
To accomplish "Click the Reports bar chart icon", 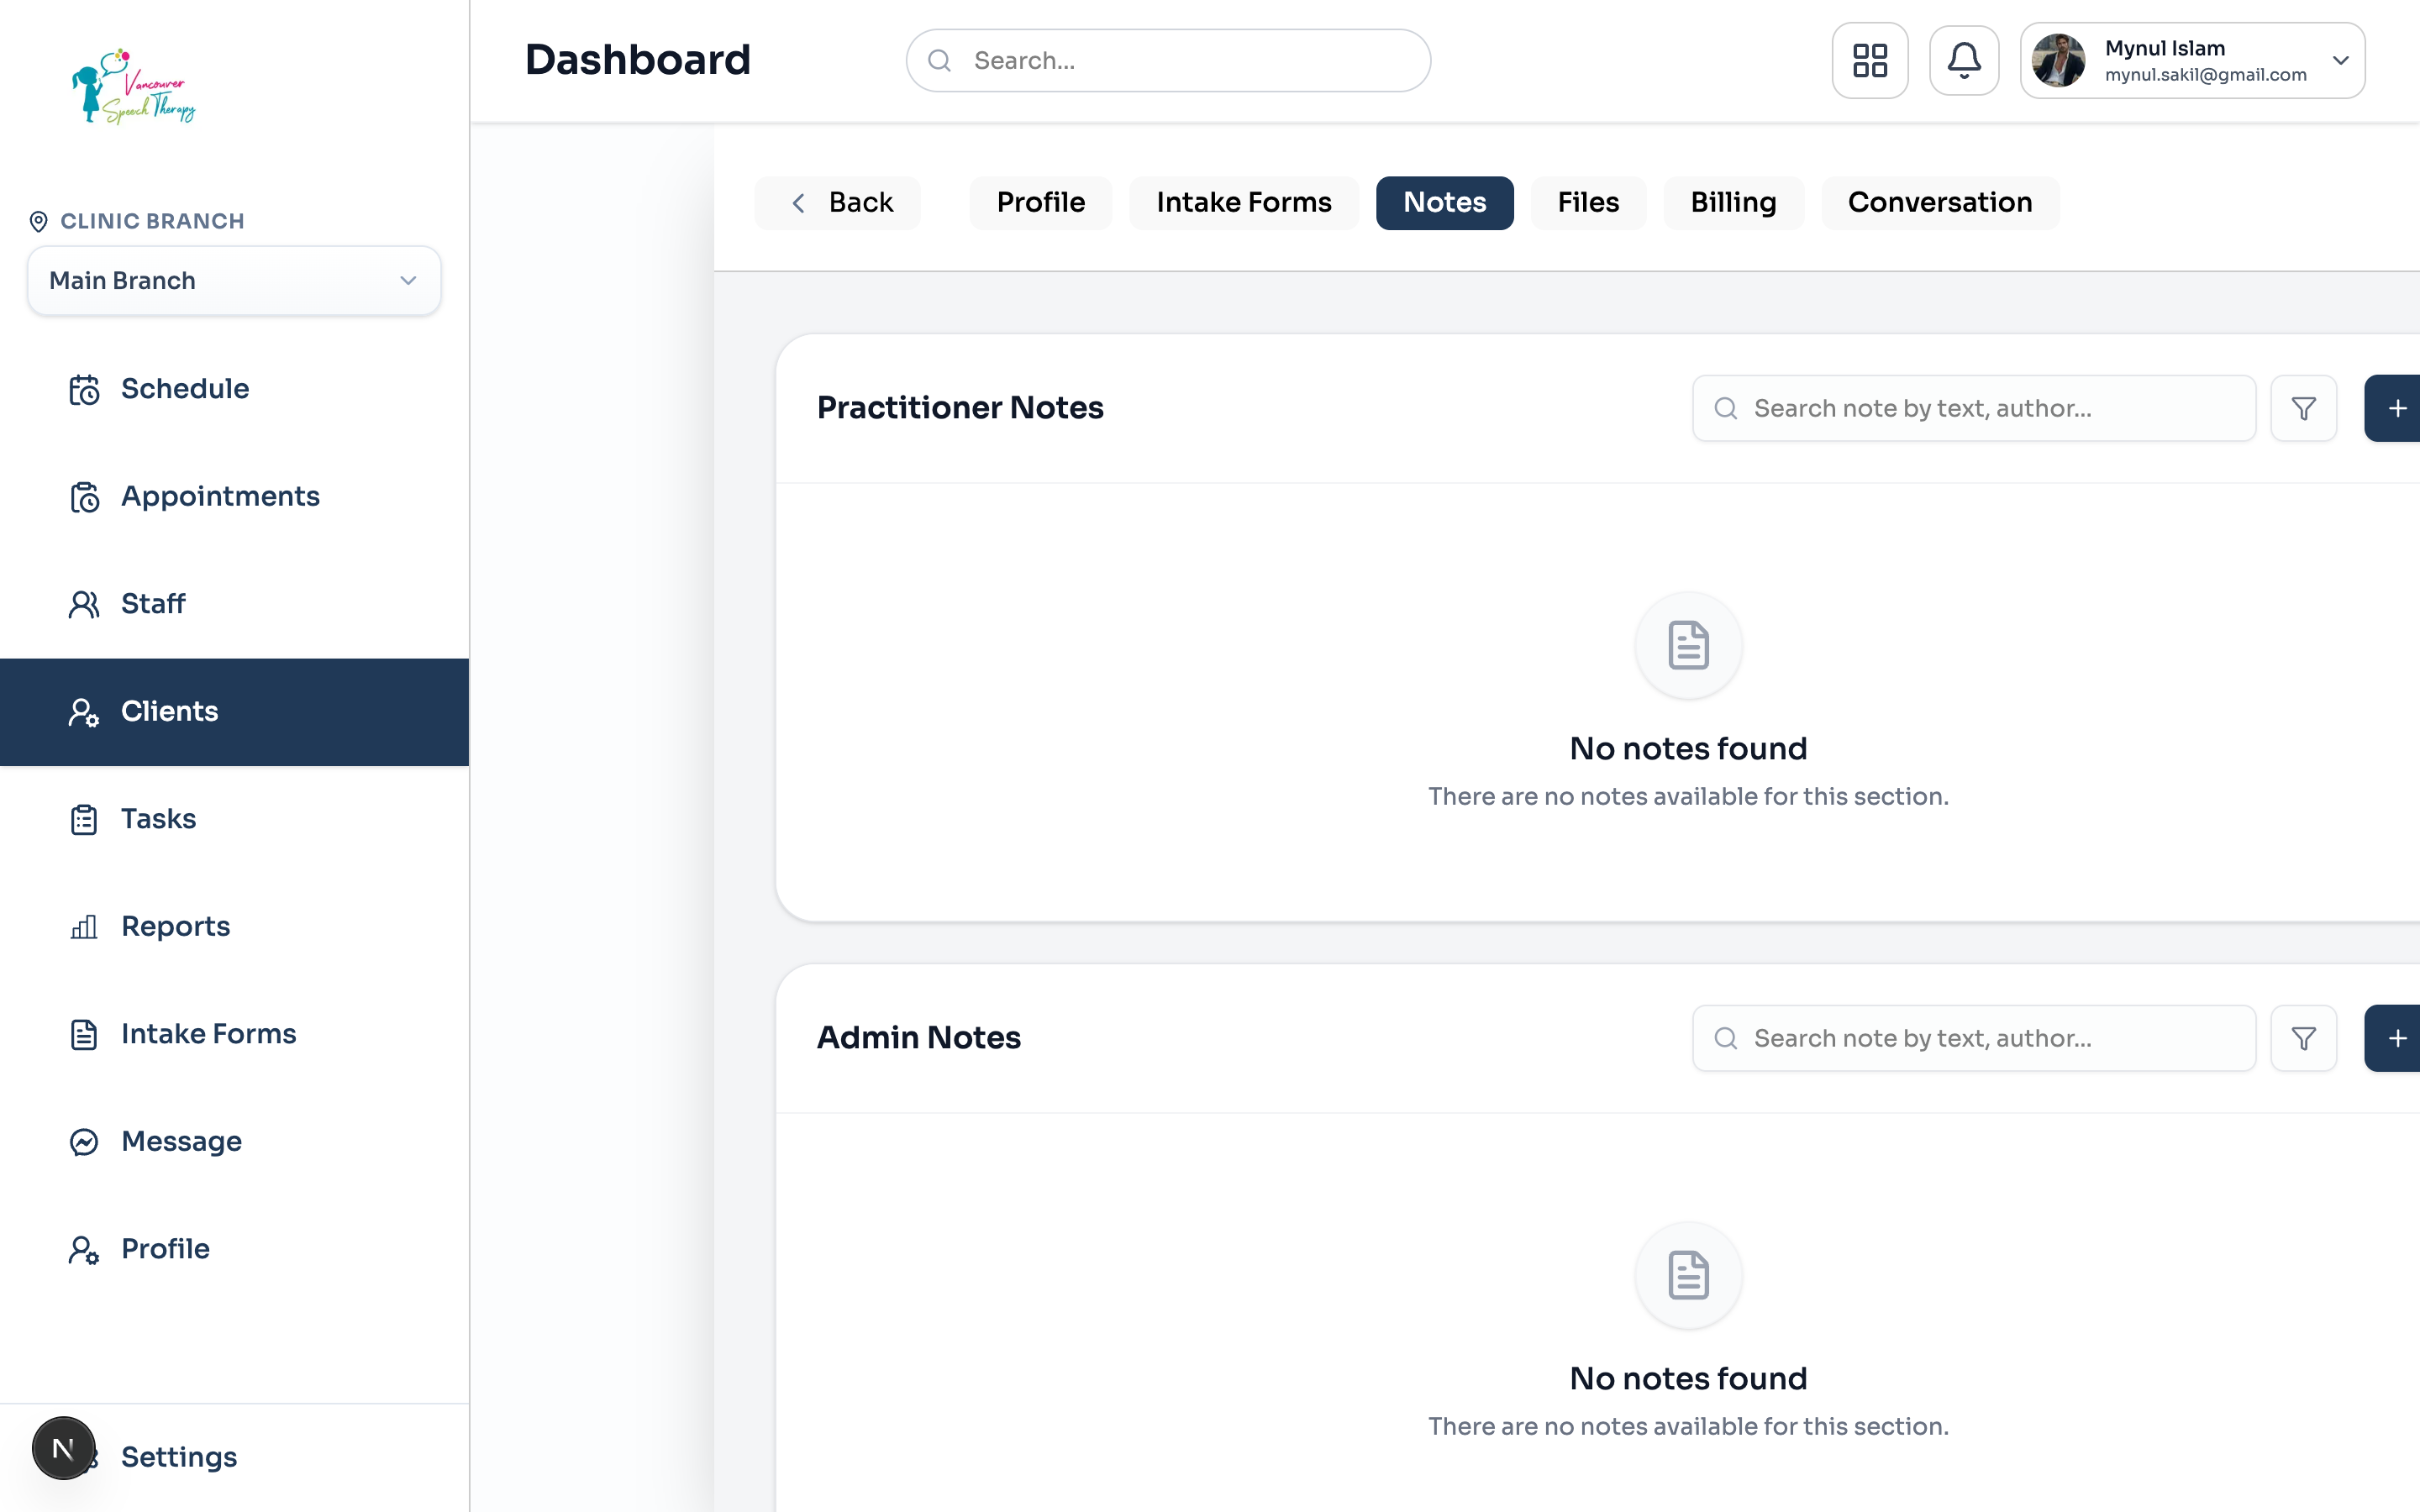I will [x=84, y=926].
